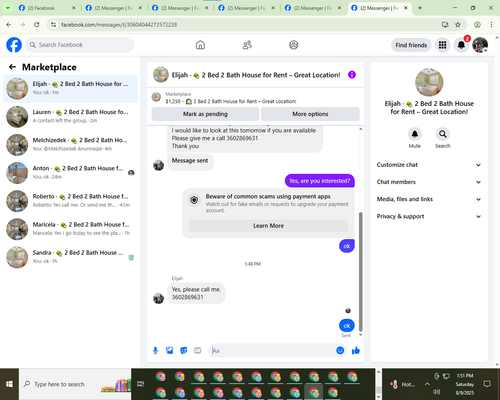The image size is (500, 400).
Task: Click Learn More on scam warning
Action: pyautogui.click(x=268, y=226)
